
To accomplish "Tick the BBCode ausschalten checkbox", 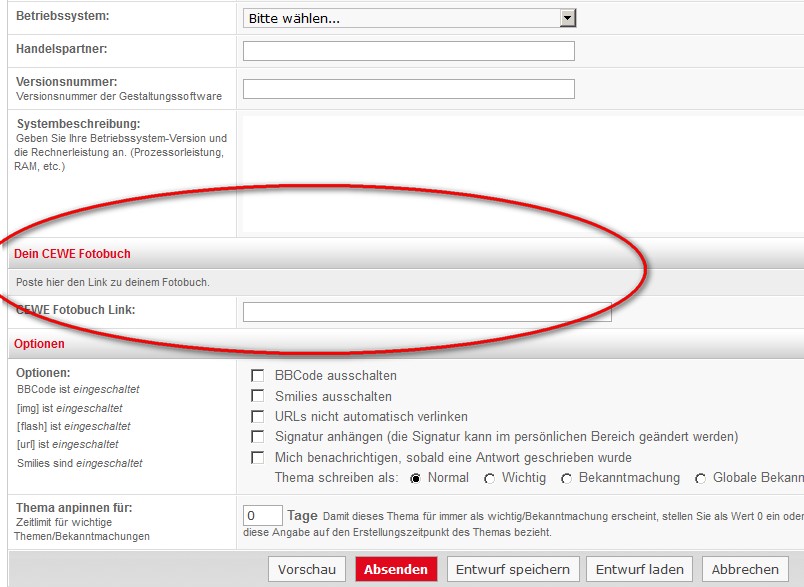I will point(257,376).
